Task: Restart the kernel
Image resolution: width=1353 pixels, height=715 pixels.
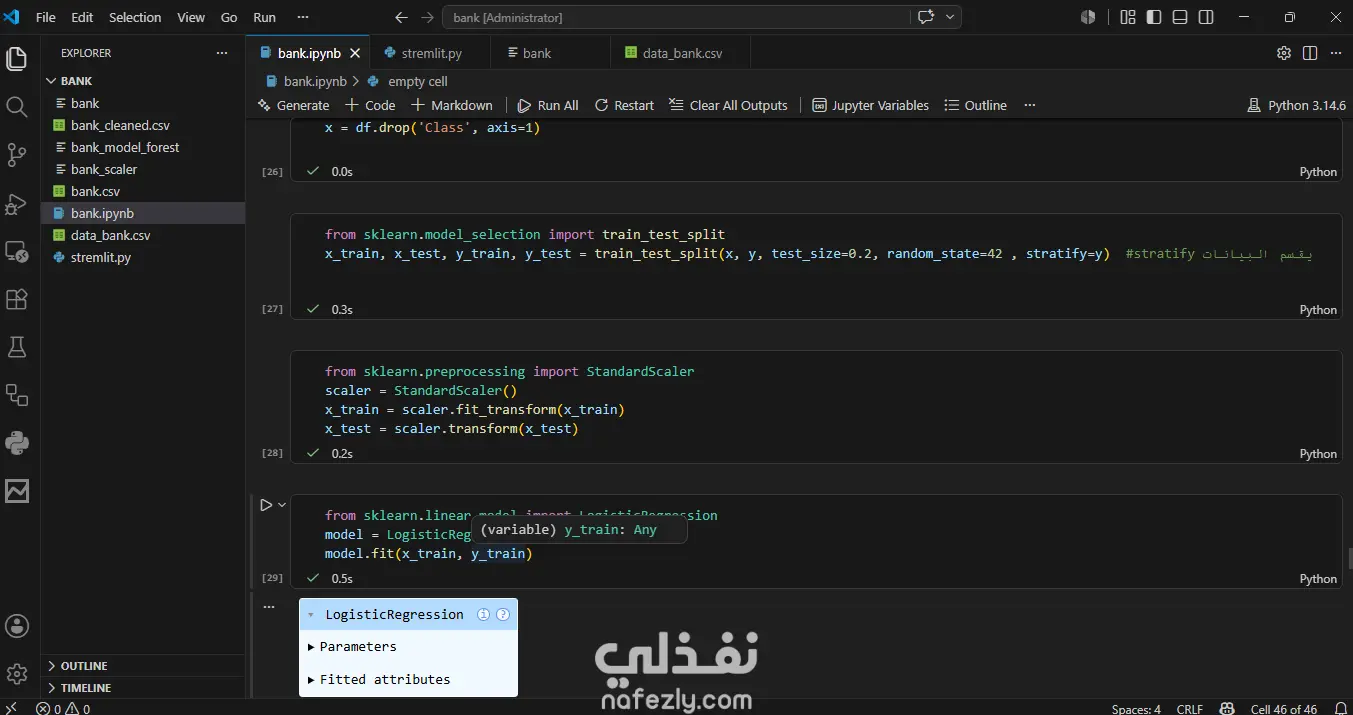Action: (x=624, y=105)
